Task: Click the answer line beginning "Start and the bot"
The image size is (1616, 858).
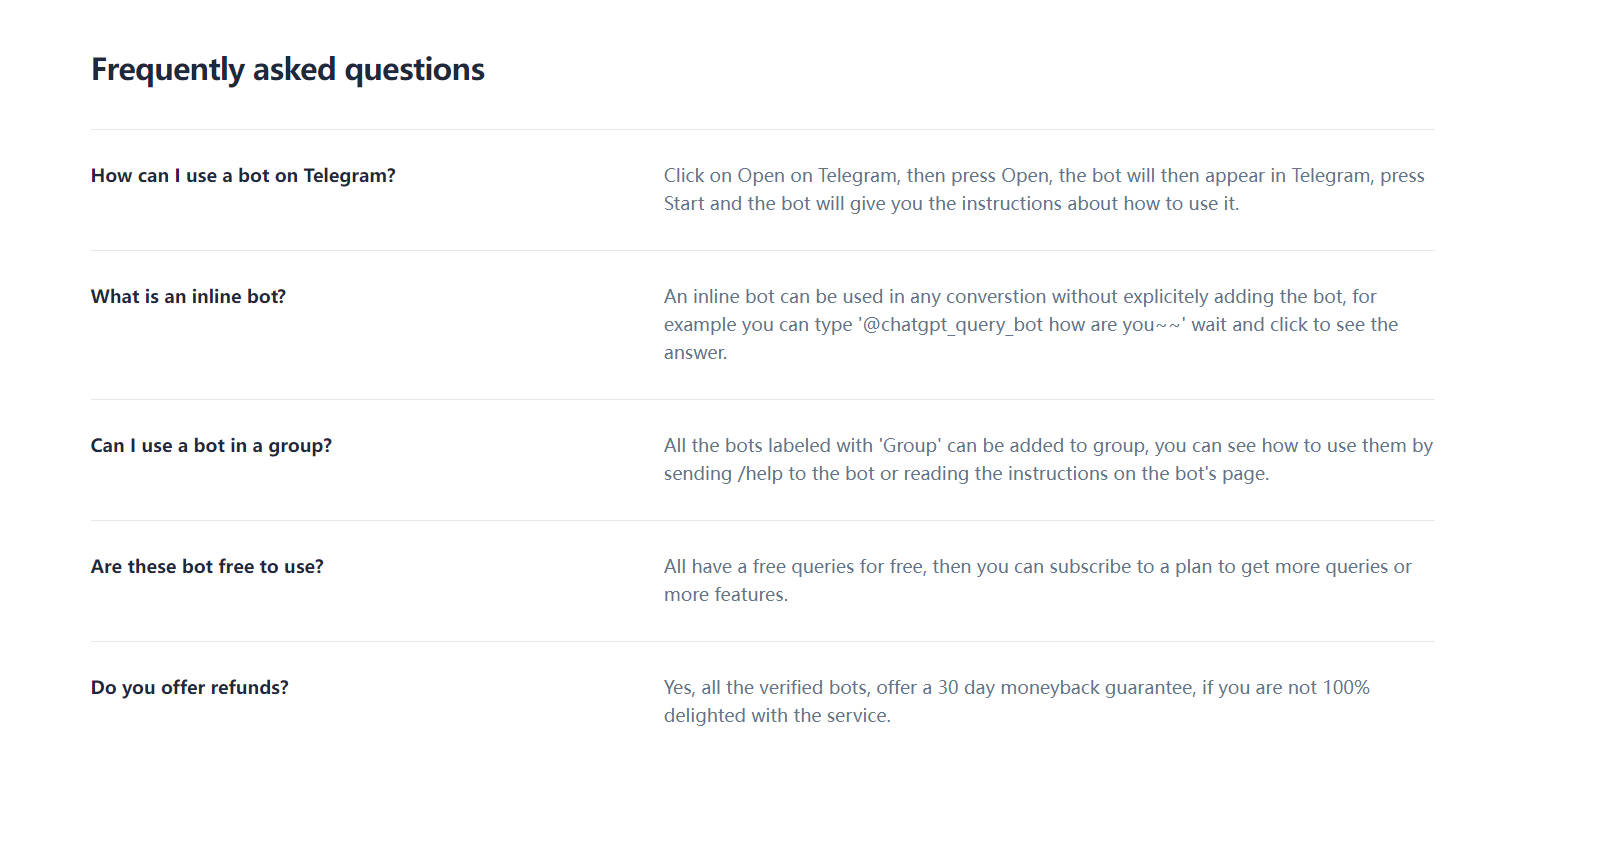Action: (x=951, y=204)
